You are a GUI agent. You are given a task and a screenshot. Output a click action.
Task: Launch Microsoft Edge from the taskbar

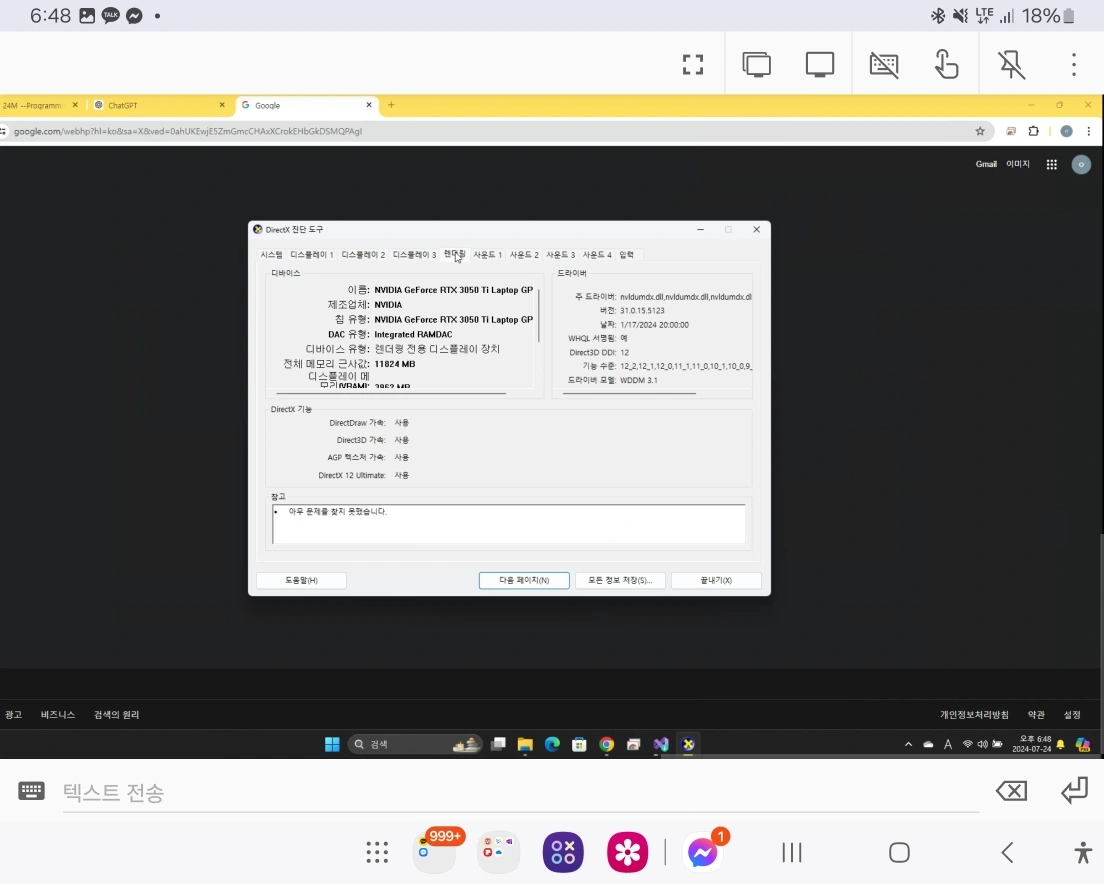(x=552, y=744)
